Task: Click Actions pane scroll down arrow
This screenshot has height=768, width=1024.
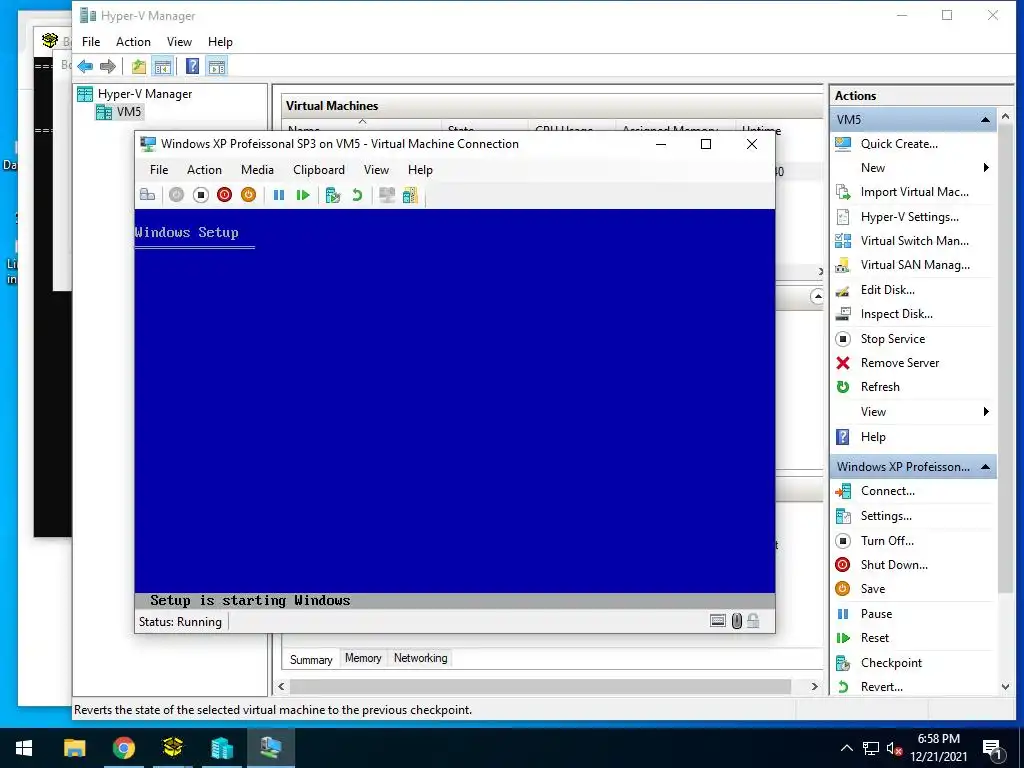Action: 1006,687
